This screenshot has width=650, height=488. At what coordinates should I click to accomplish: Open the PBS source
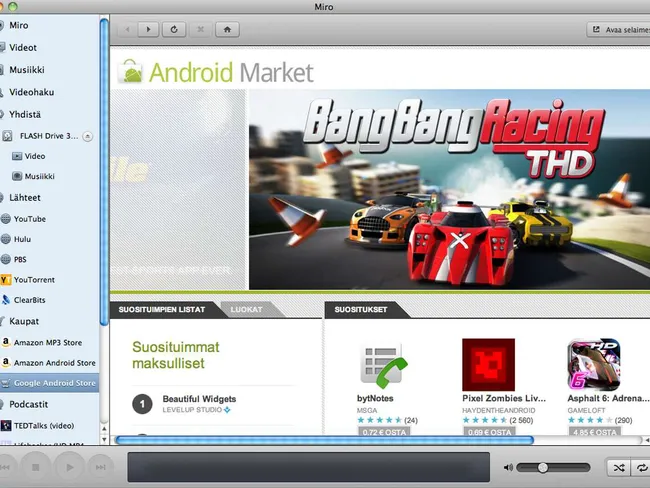(20, 260)
